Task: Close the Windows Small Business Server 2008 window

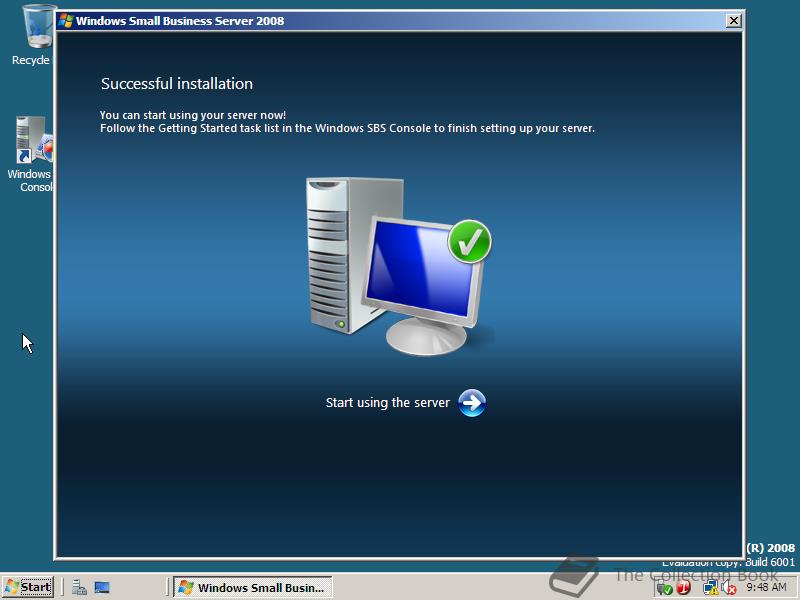Action: click(733, 20)
